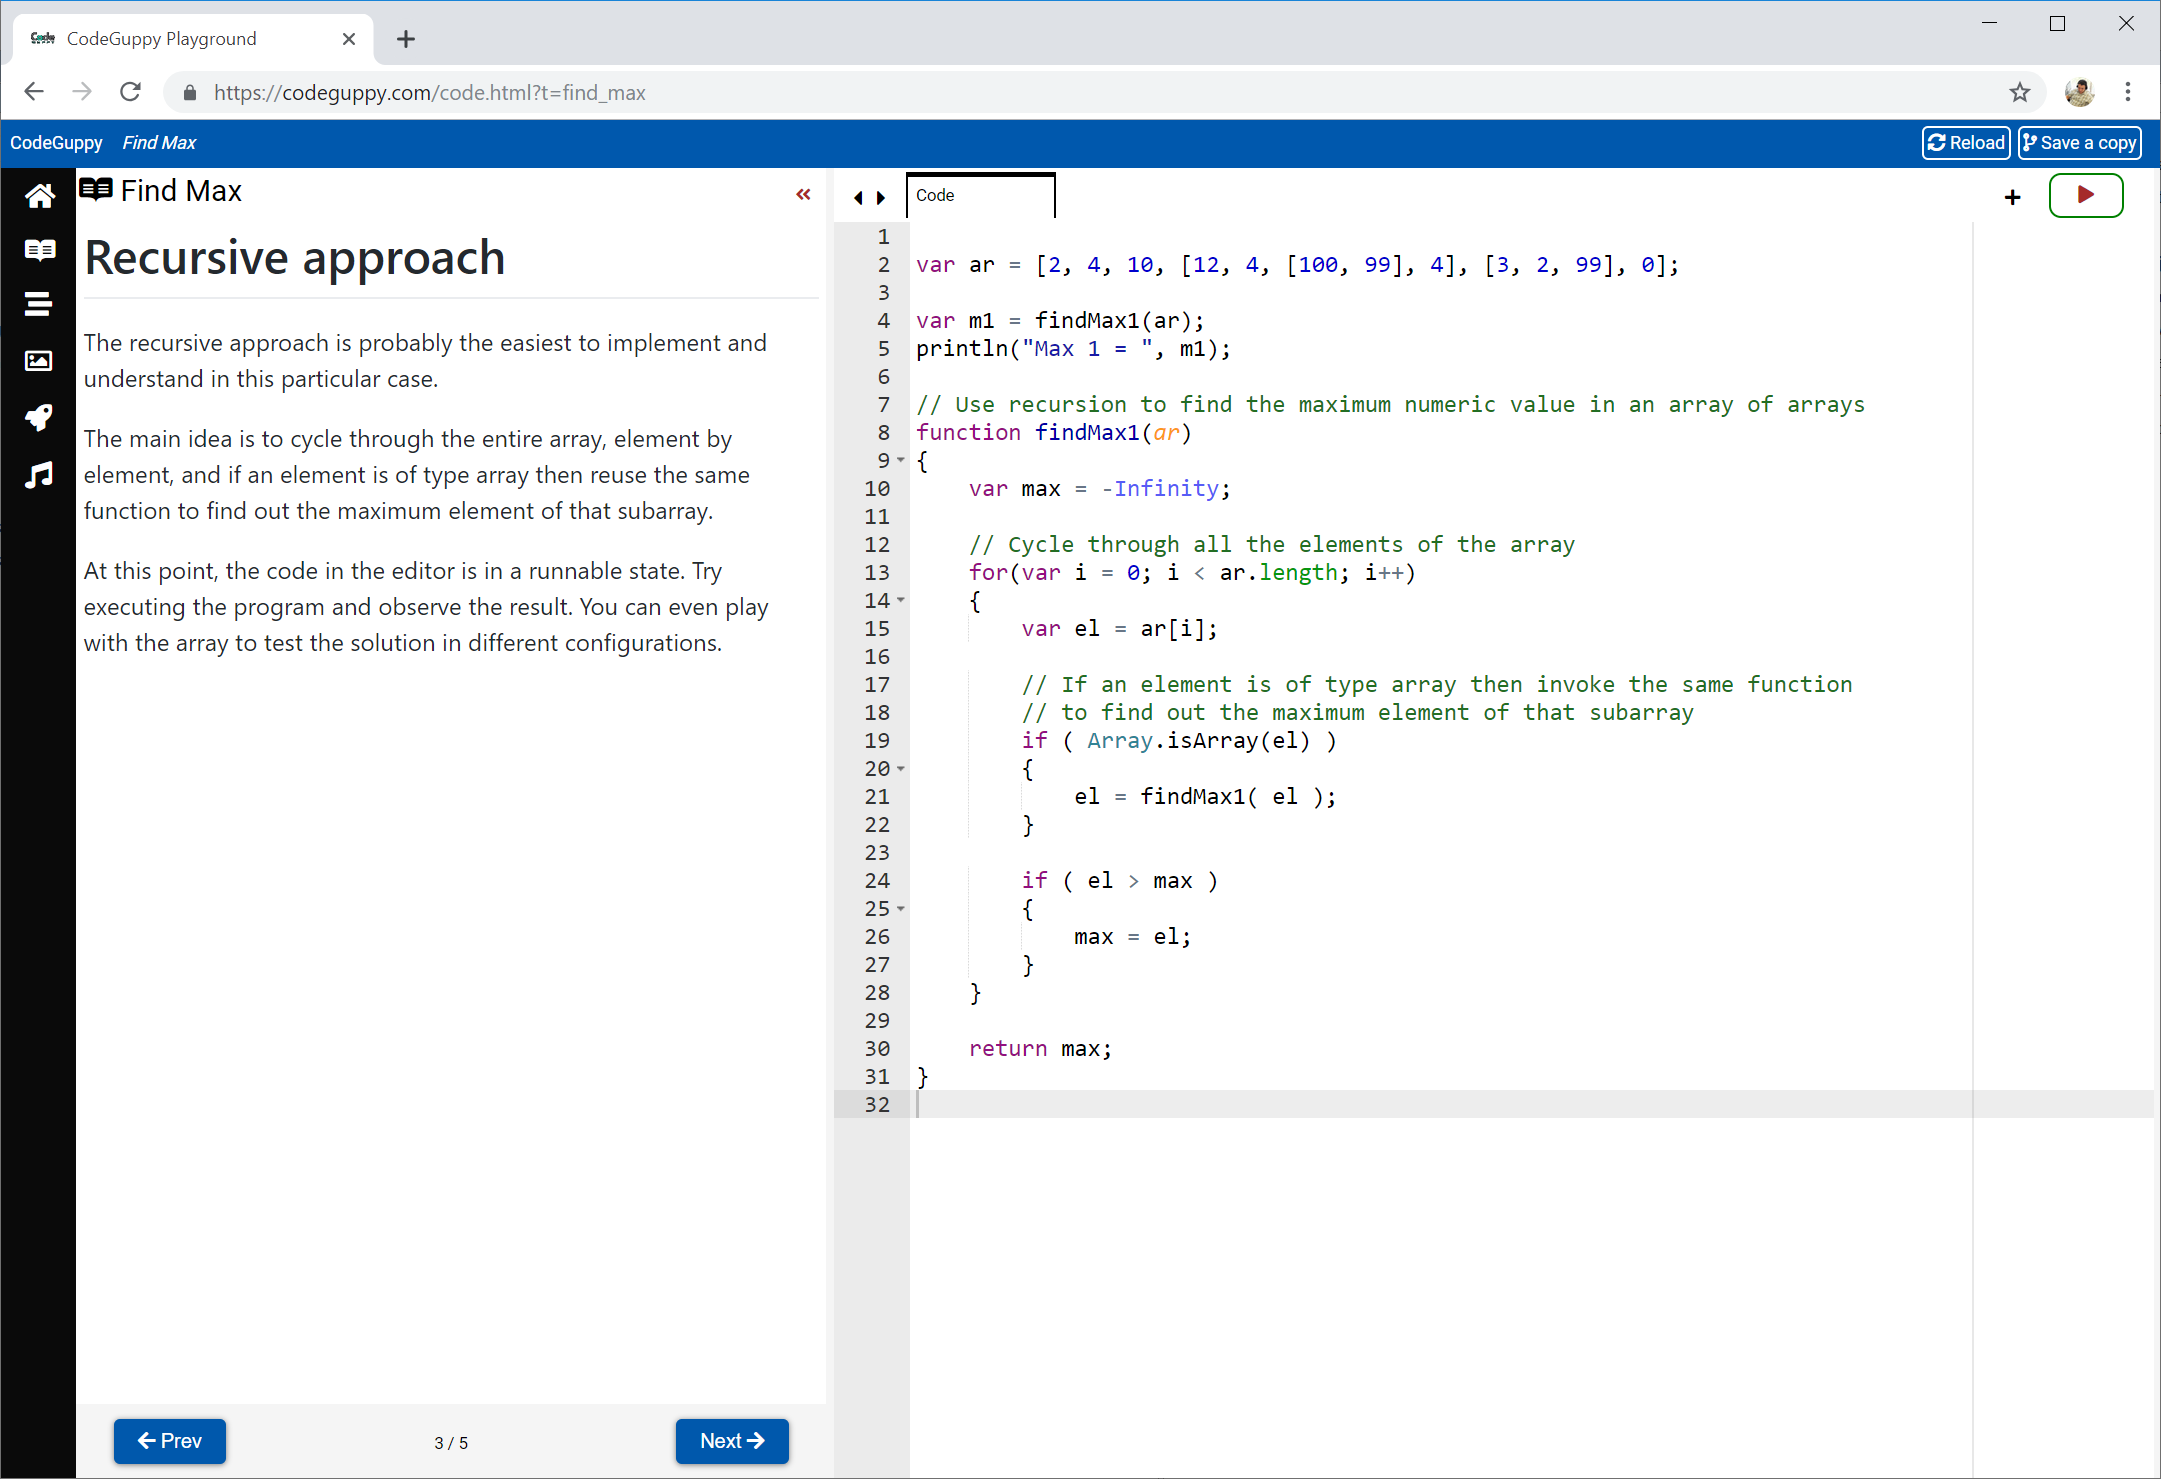Screen dimensions: 2161x1479
Task: Select the Home icon in the sidebar
Action: pos(38,196)
